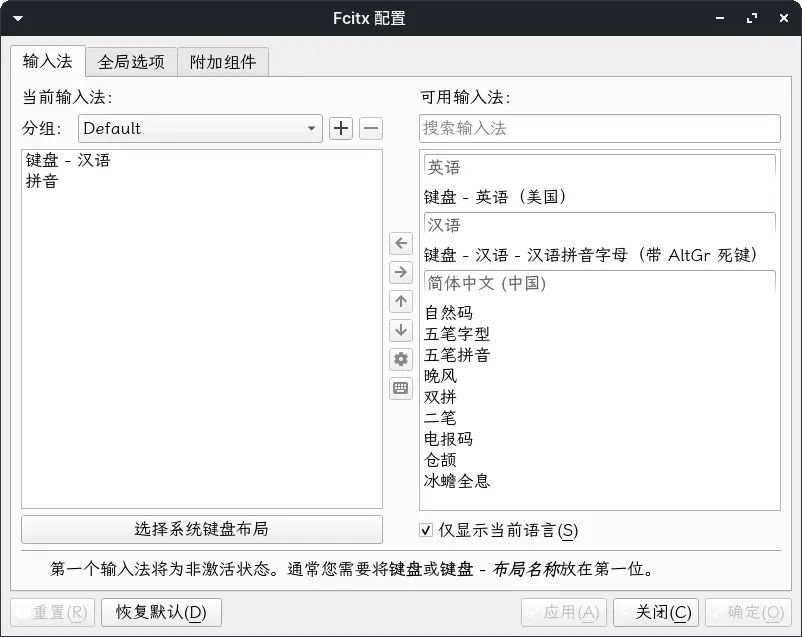Image resolution: width=802 pixels, height=637 pixels.
Task: Switch to 附加组件 tab
Action: 223,62
